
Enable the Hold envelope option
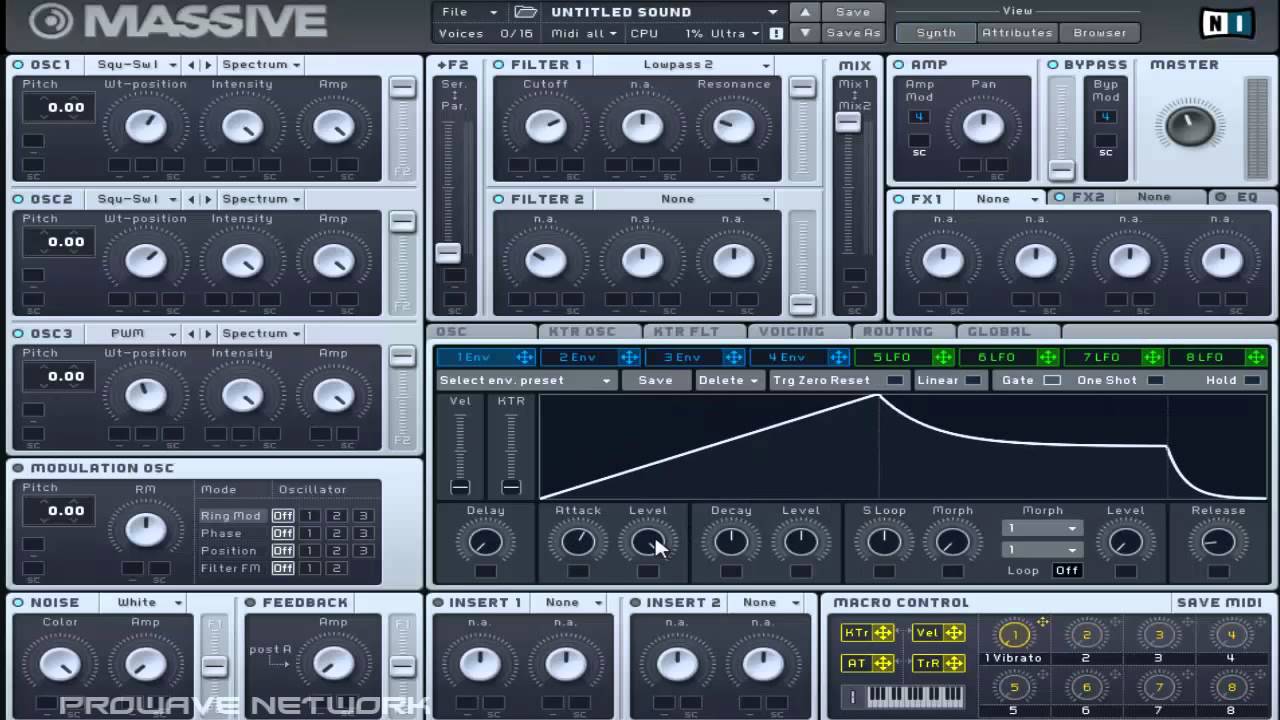click(x=1252, y=380)
